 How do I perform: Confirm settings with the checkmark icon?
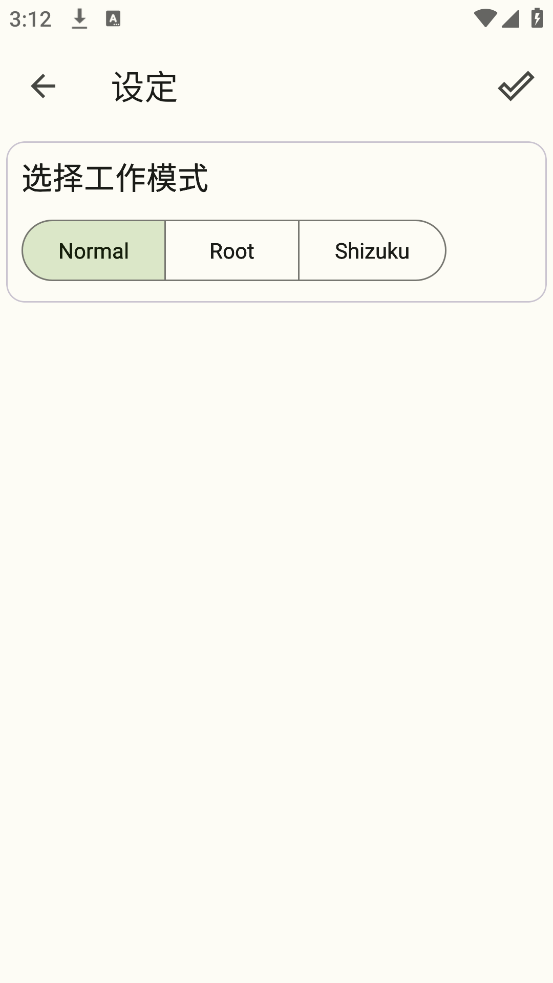click(x=516, y=86)
